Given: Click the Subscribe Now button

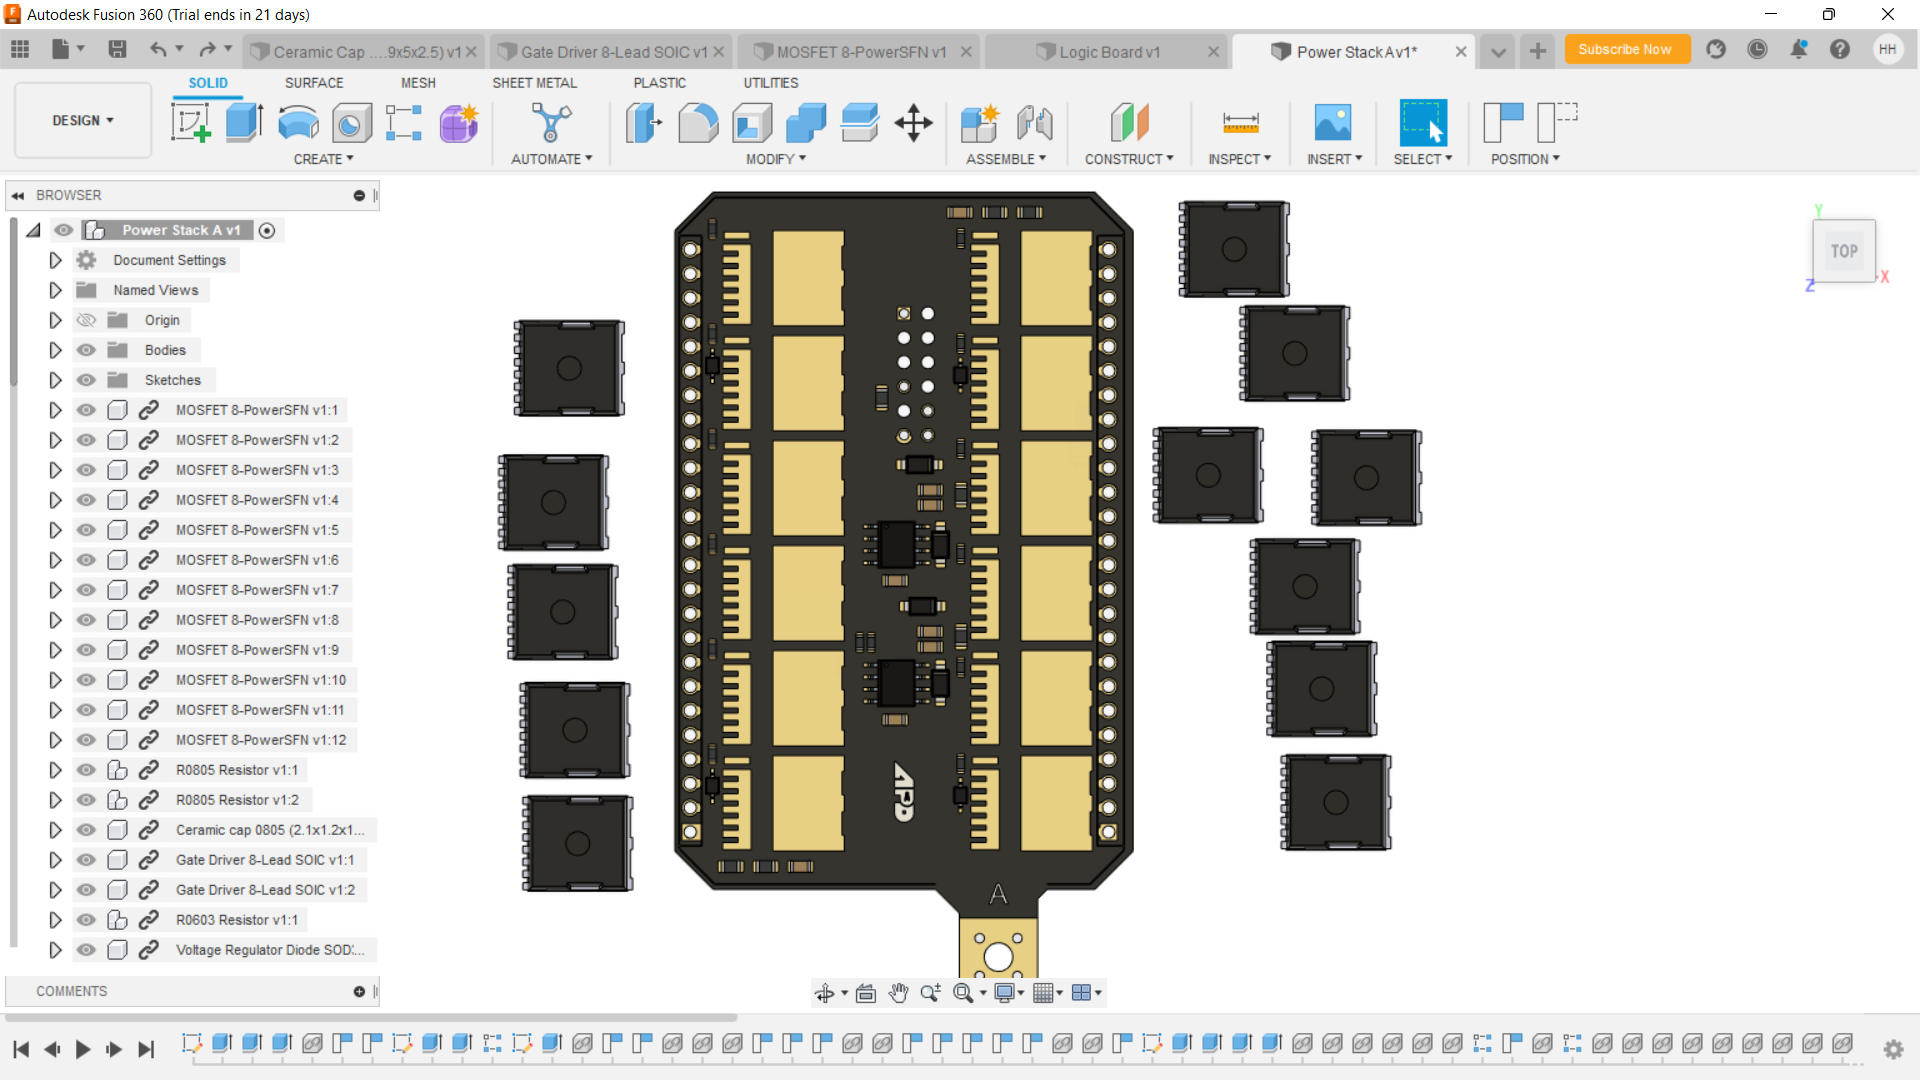Looking at the screenshot, I should [1625, 49].
